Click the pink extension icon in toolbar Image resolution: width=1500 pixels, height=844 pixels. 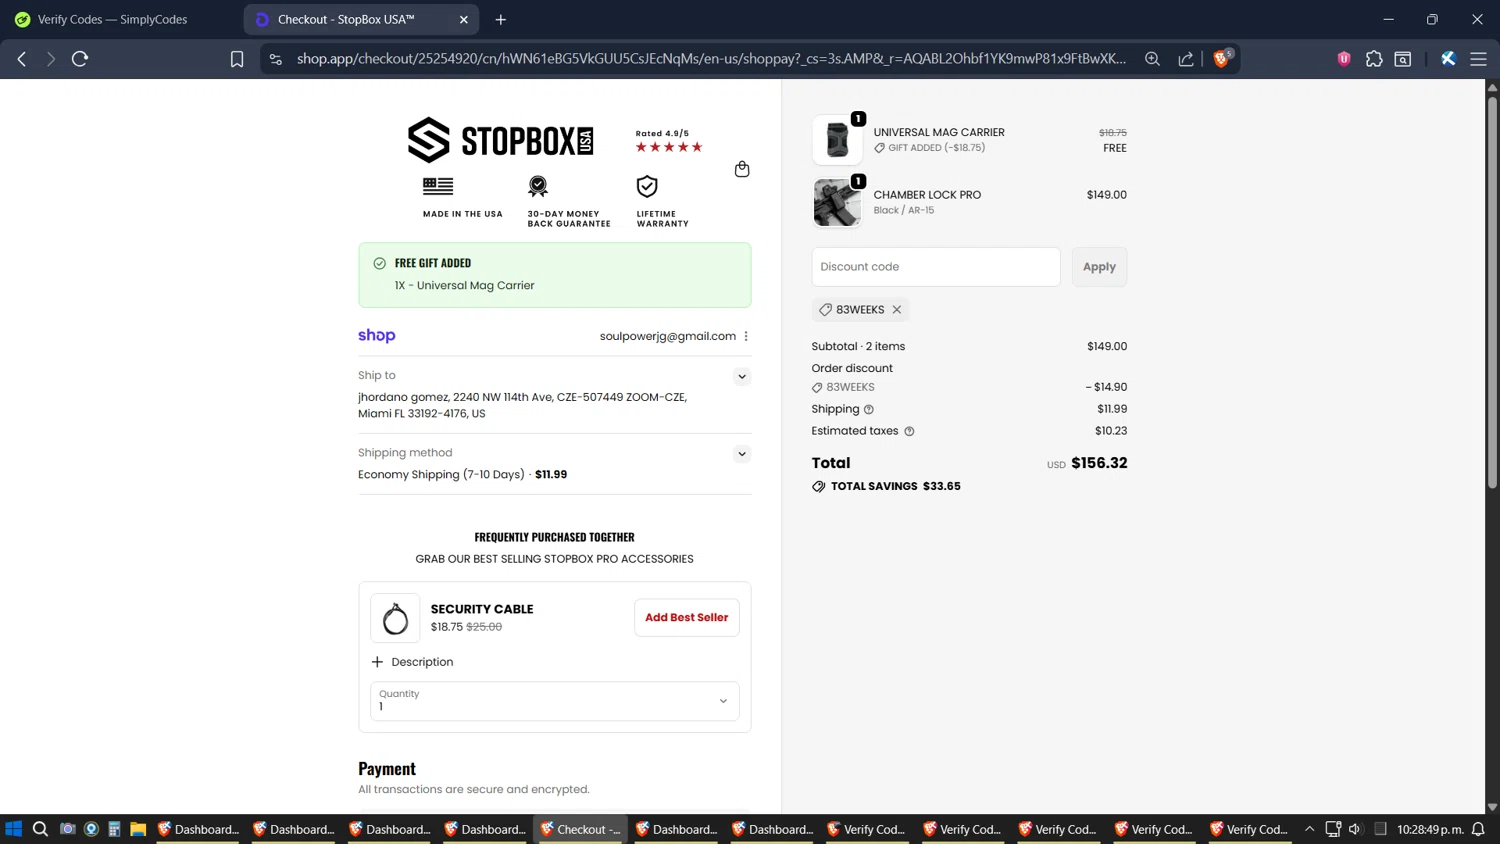(x=1344, y=59)
